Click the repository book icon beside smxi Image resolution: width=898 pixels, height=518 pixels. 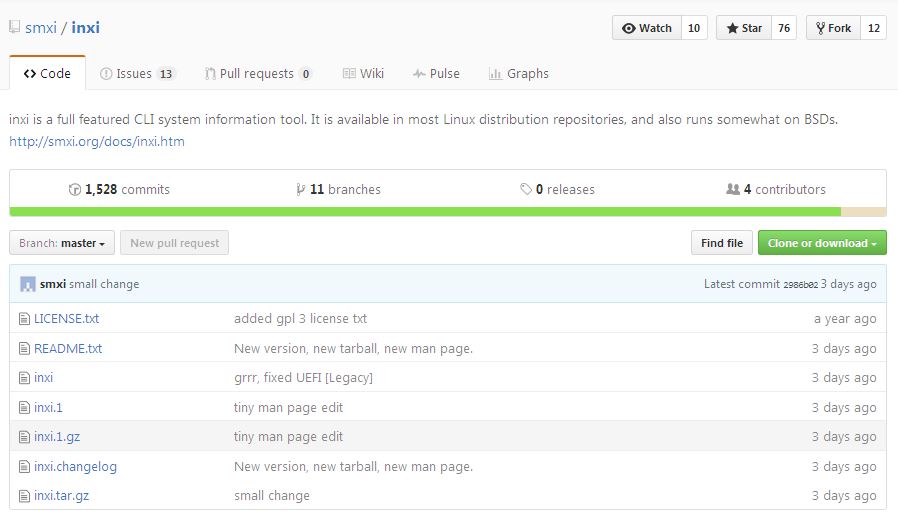tap(14, 27)
